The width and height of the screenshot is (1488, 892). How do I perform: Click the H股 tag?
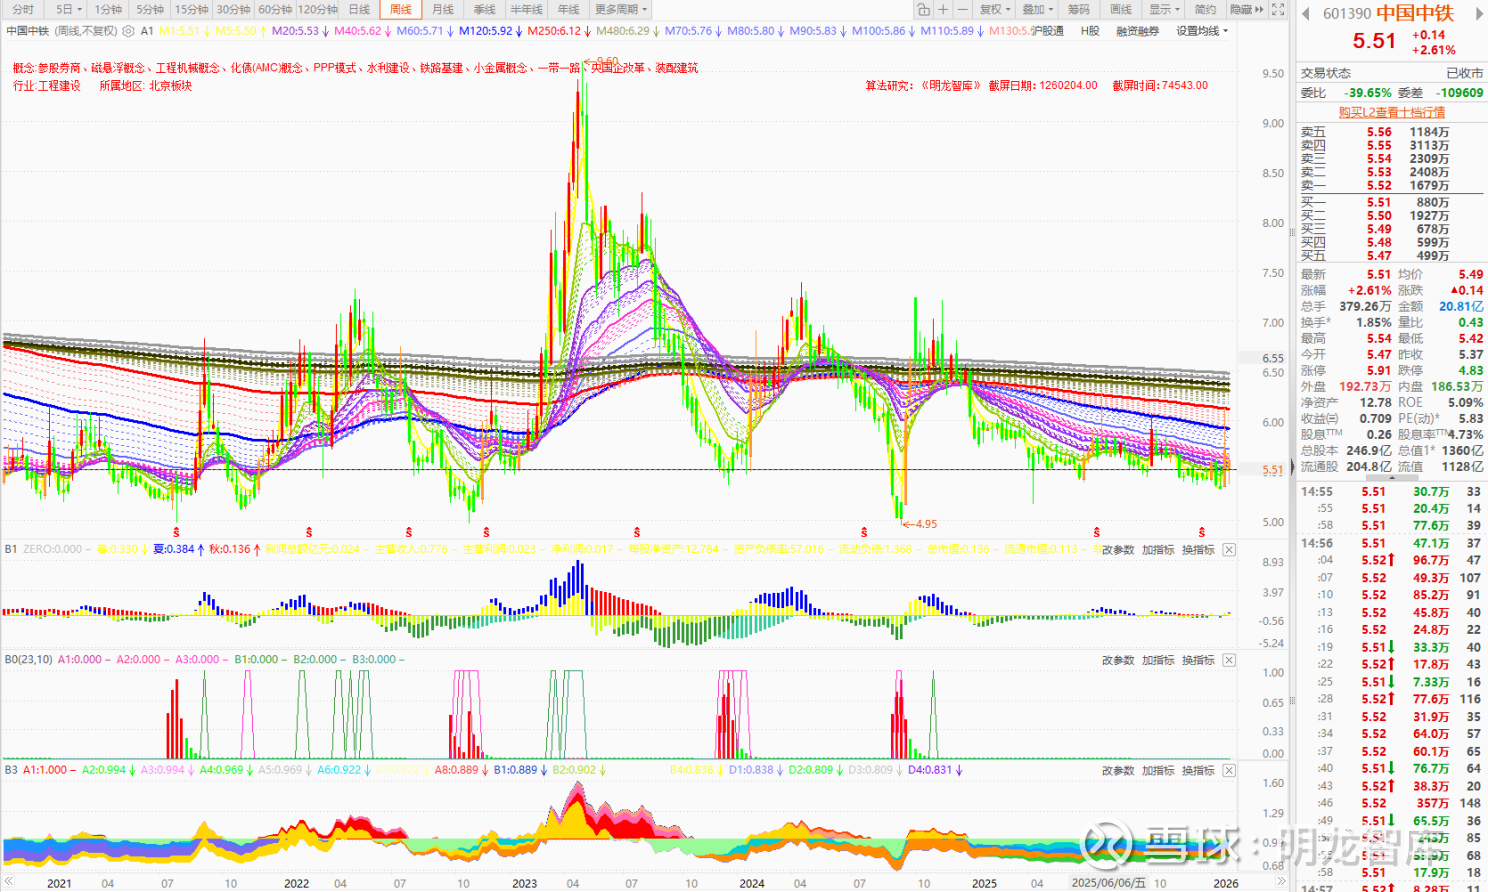[x=1090, y=31]
